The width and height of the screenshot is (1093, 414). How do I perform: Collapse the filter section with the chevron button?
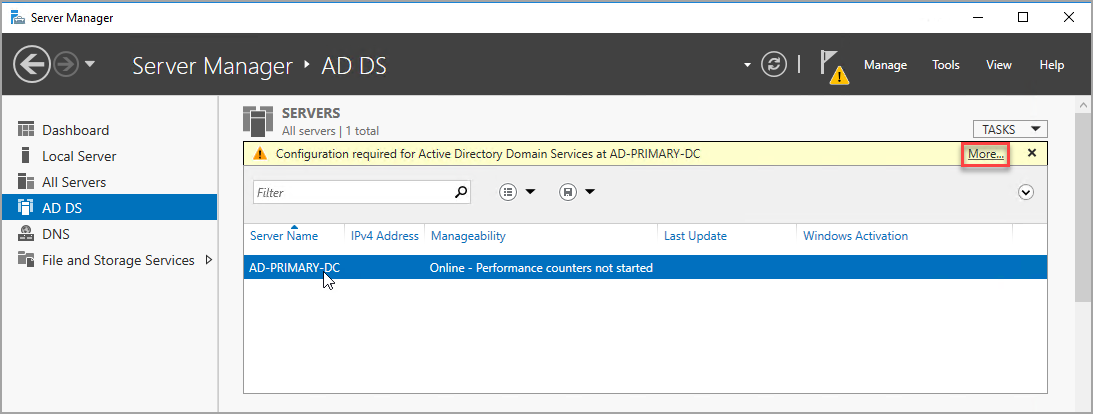click(1025, 192)
